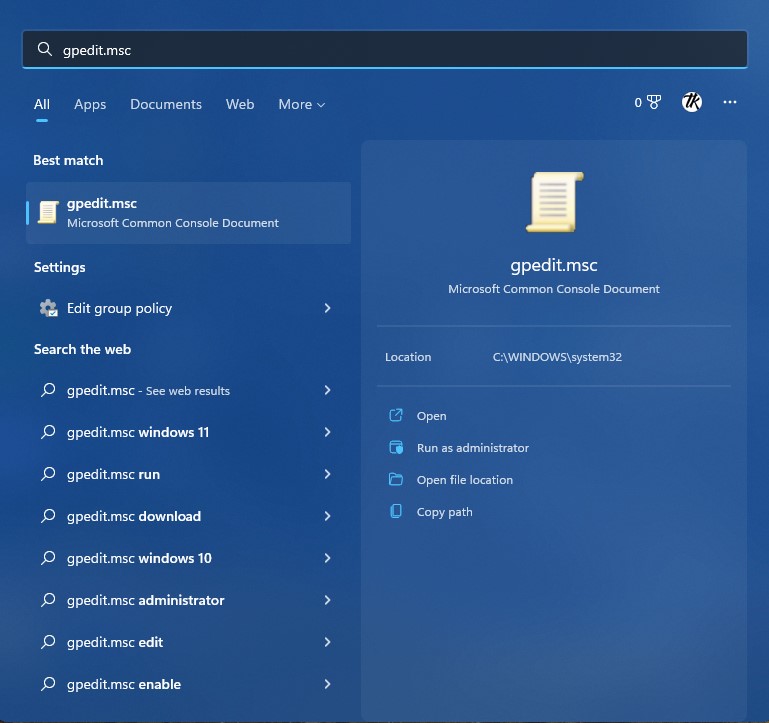Open the three-dot options menu

point(730,102)
